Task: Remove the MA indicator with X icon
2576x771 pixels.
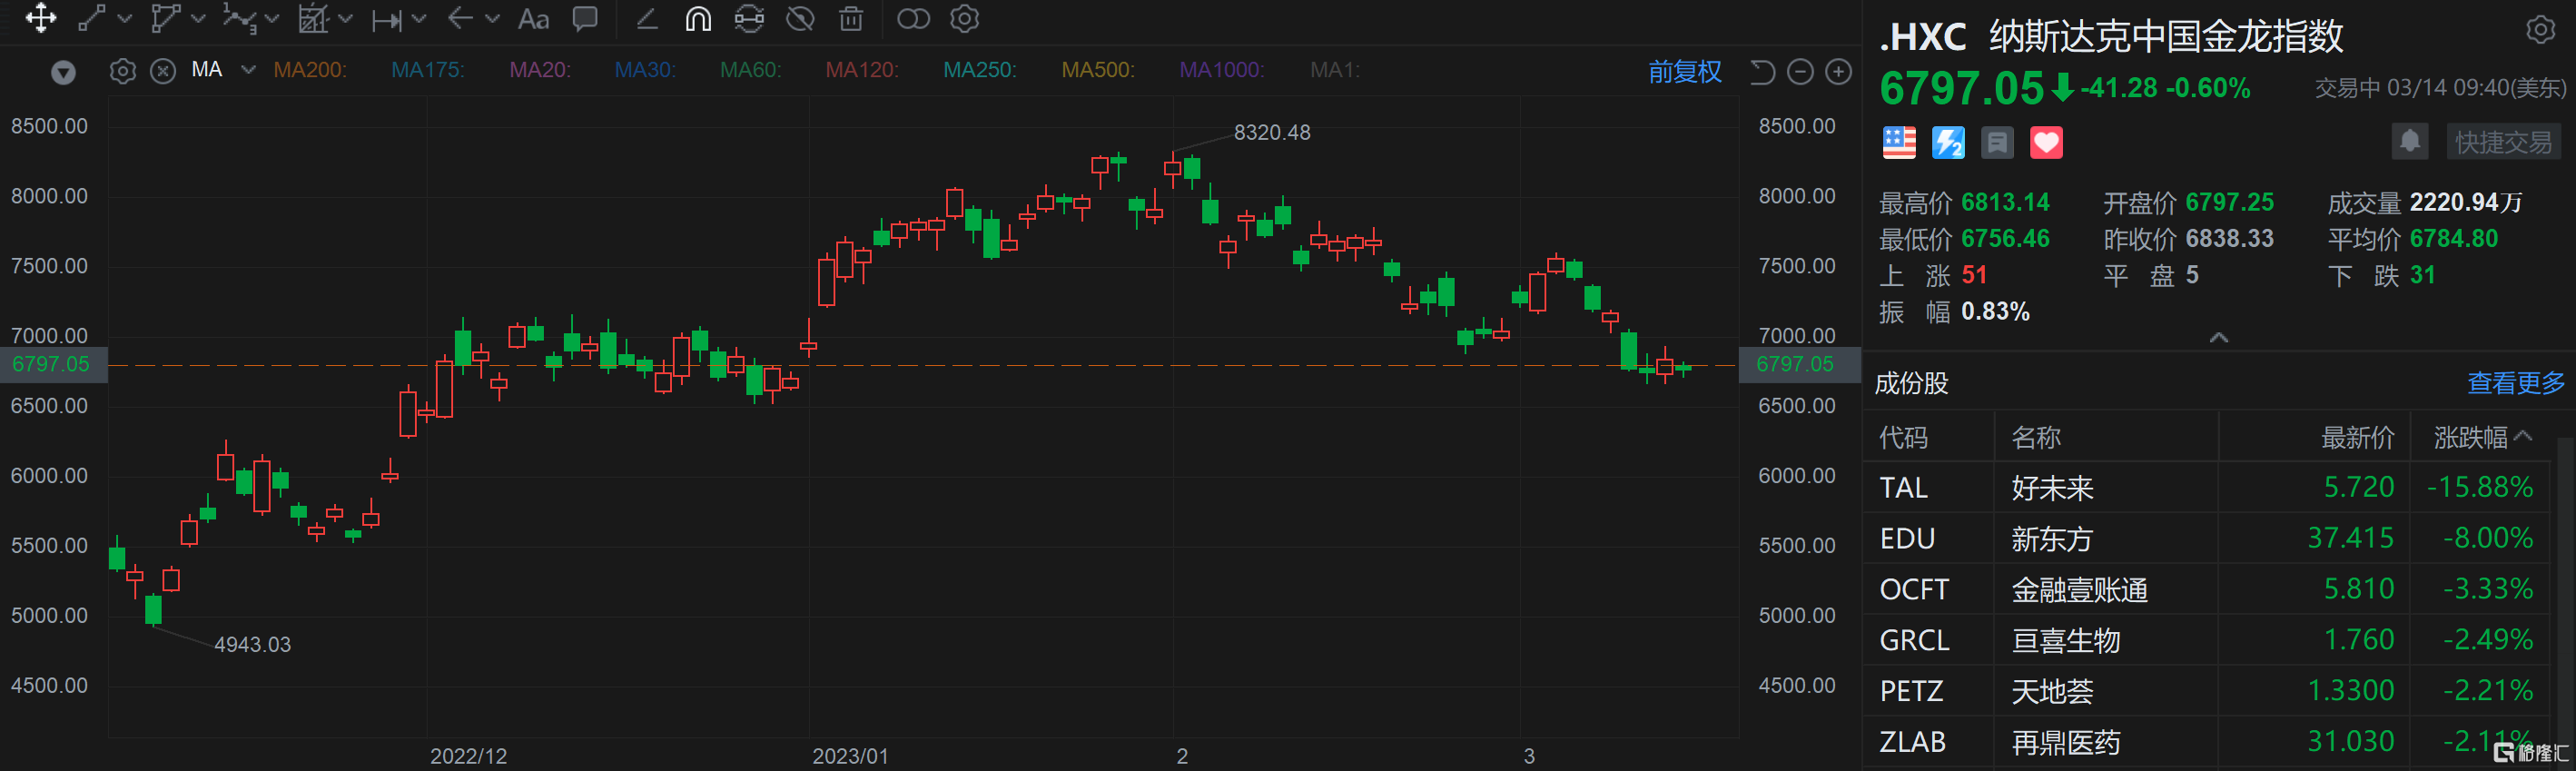Action: coord(163,71)
